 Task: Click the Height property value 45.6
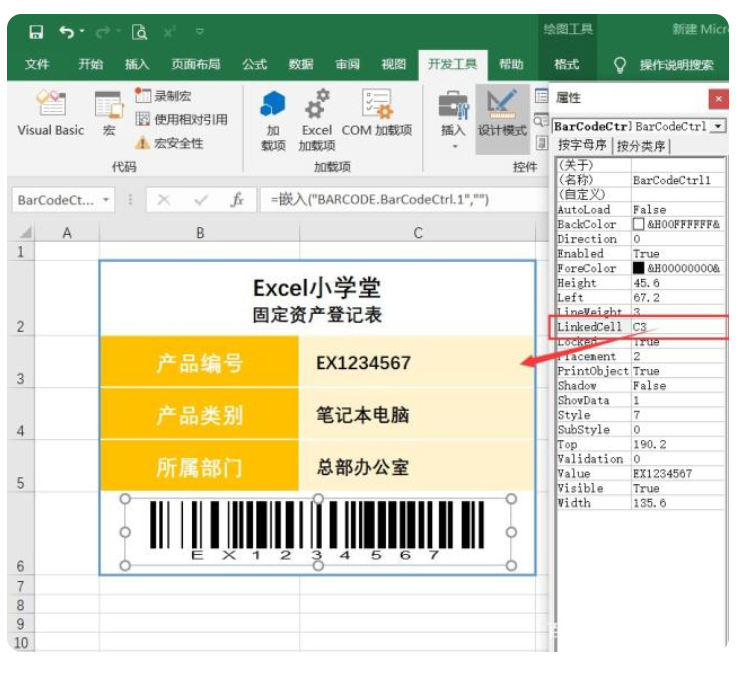pyautogui.click(x=678, y=283)
